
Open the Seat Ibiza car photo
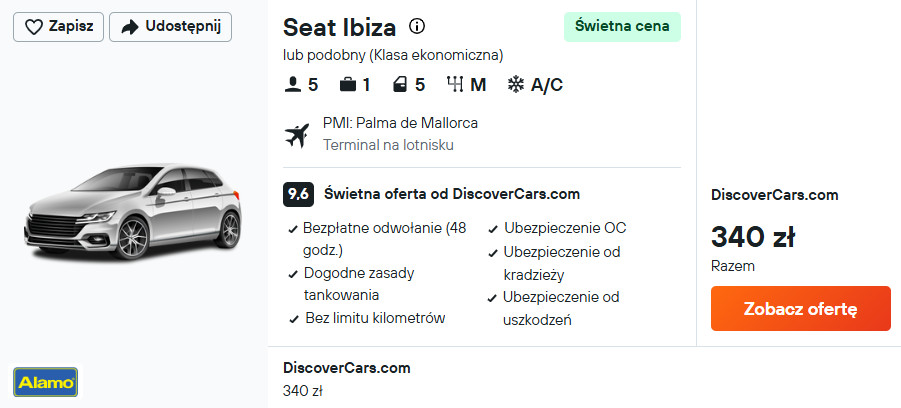coord(133,212)
